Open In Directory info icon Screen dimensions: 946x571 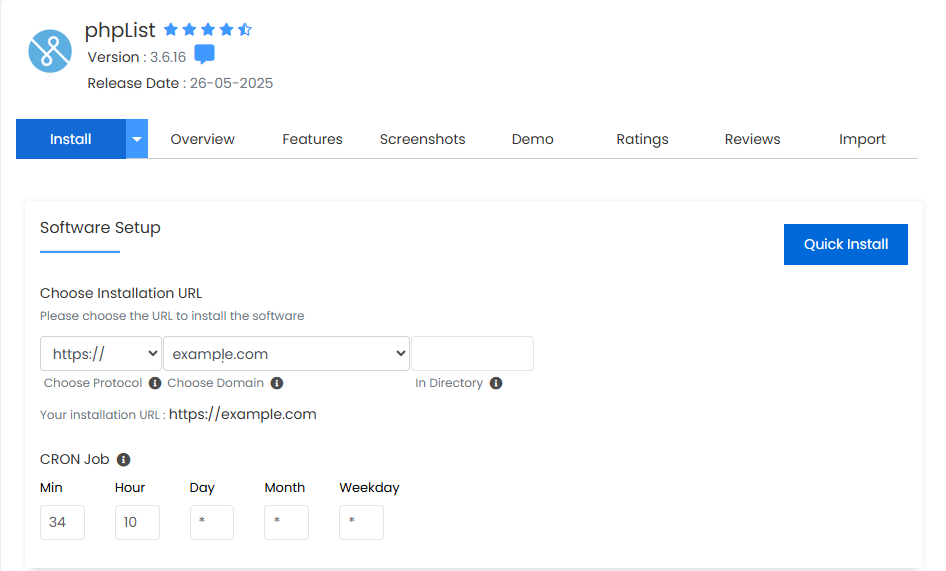496,383
